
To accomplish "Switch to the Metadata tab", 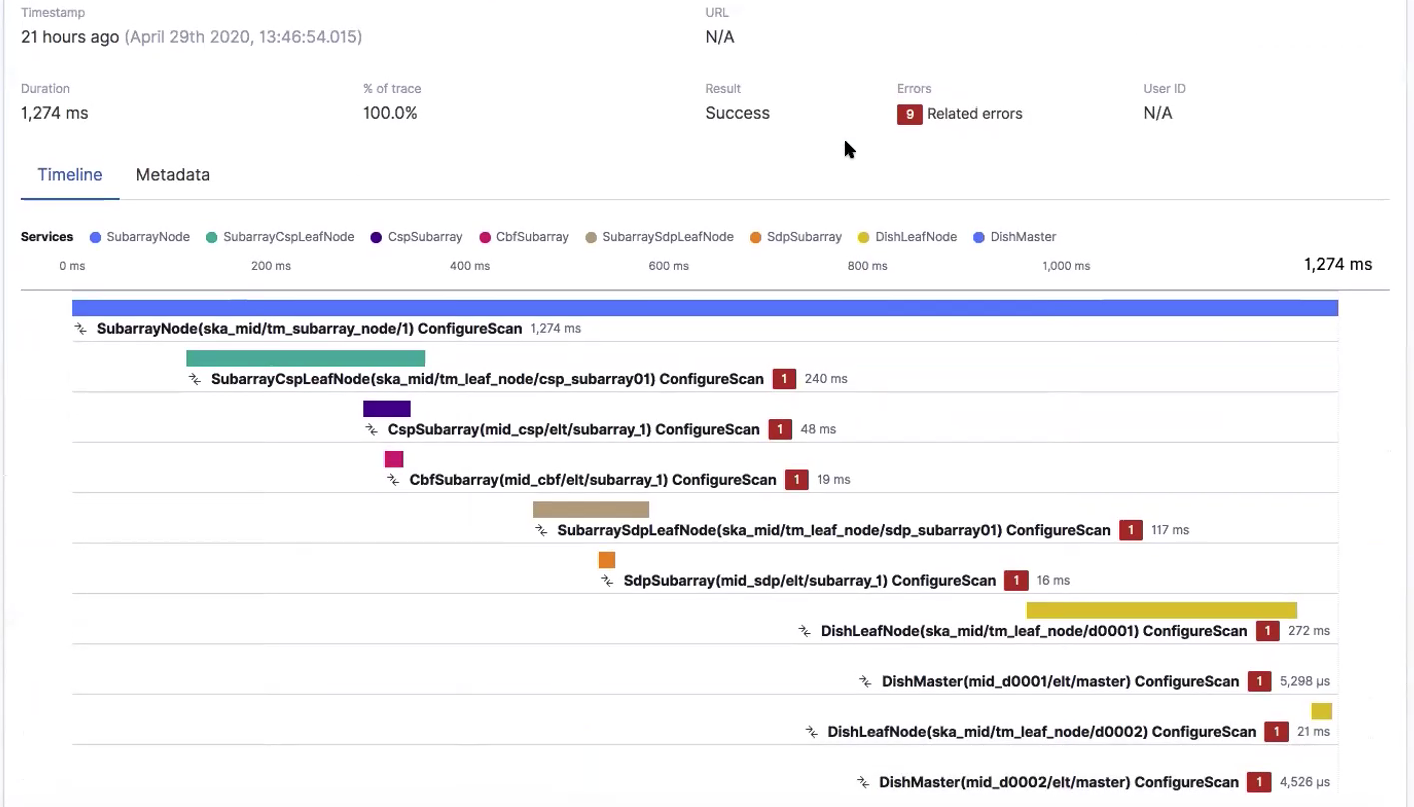I will click(172, 175).
